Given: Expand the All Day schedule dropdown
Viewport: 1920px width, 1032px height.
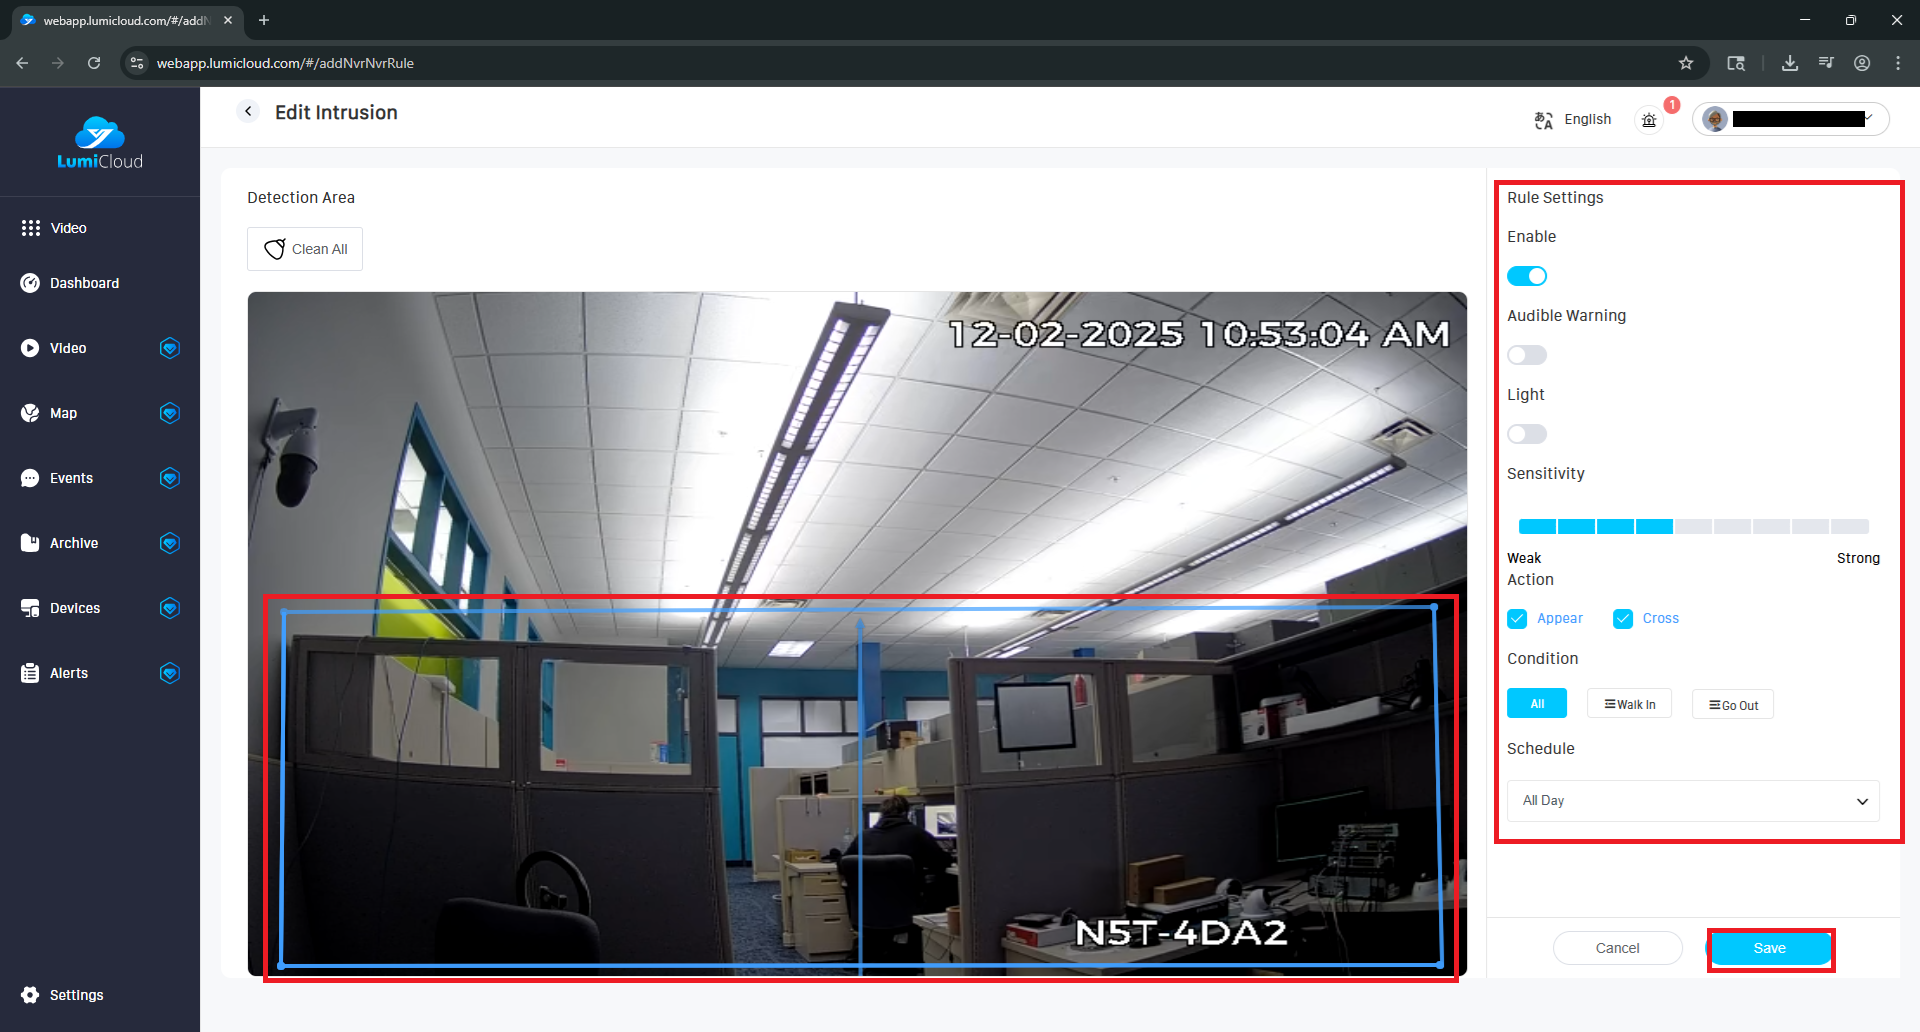Looking at the screenshot, I should pos(1692,801).
